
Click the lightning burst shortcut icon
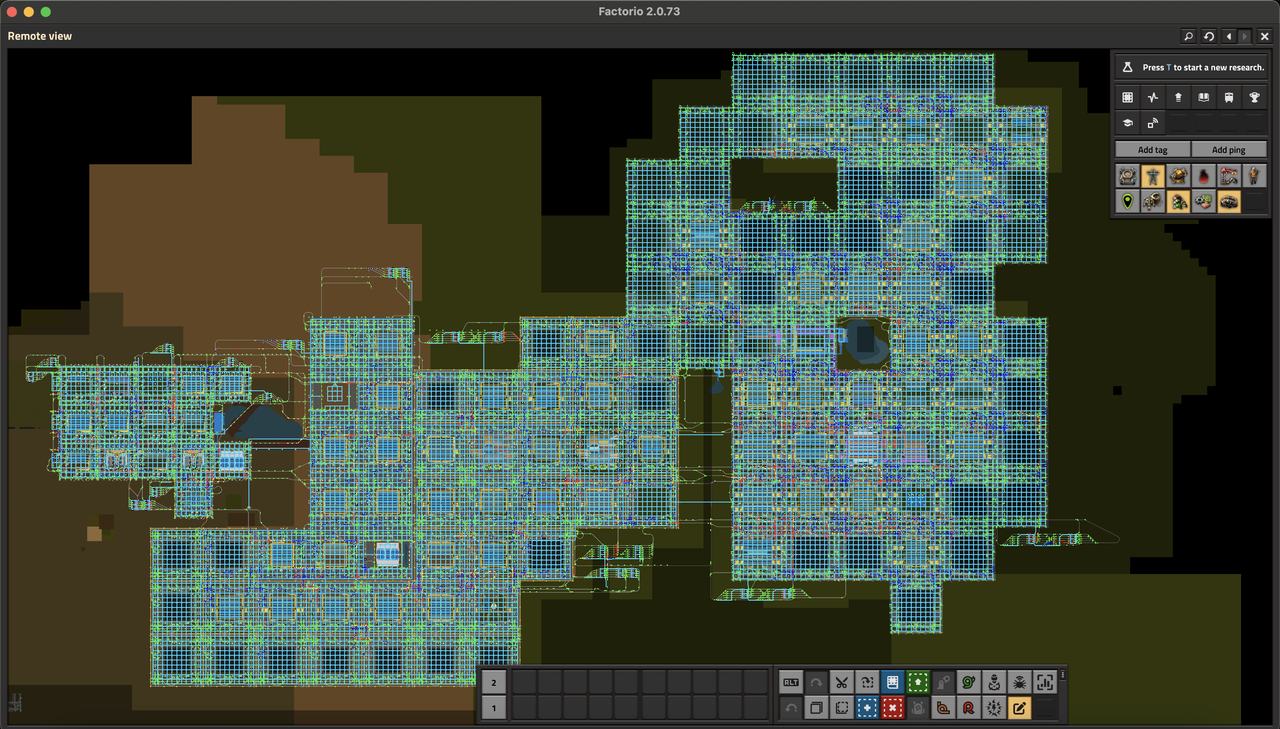994,708
